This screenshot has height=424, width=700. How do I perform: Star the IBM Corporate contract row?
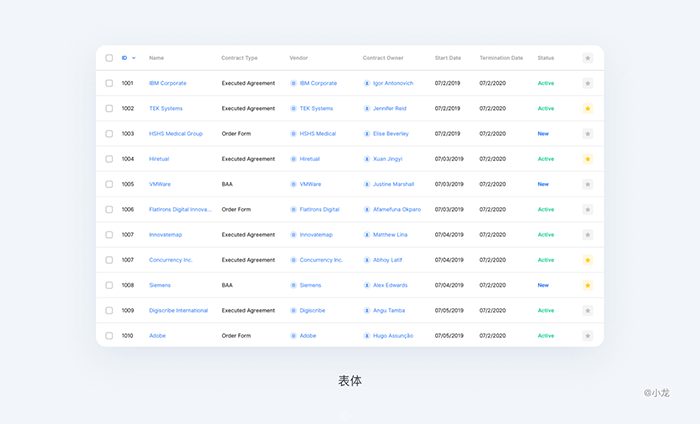(588, 83)
